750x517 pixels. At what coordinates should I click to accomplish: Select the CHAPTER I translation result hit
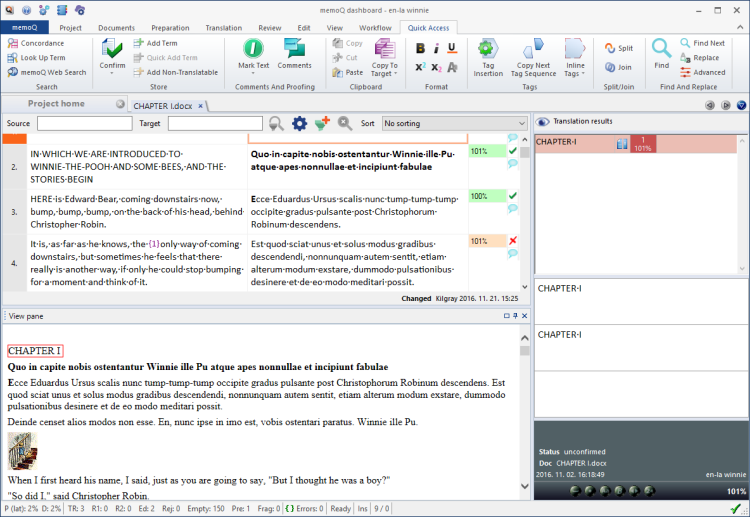tap(636, 143)
